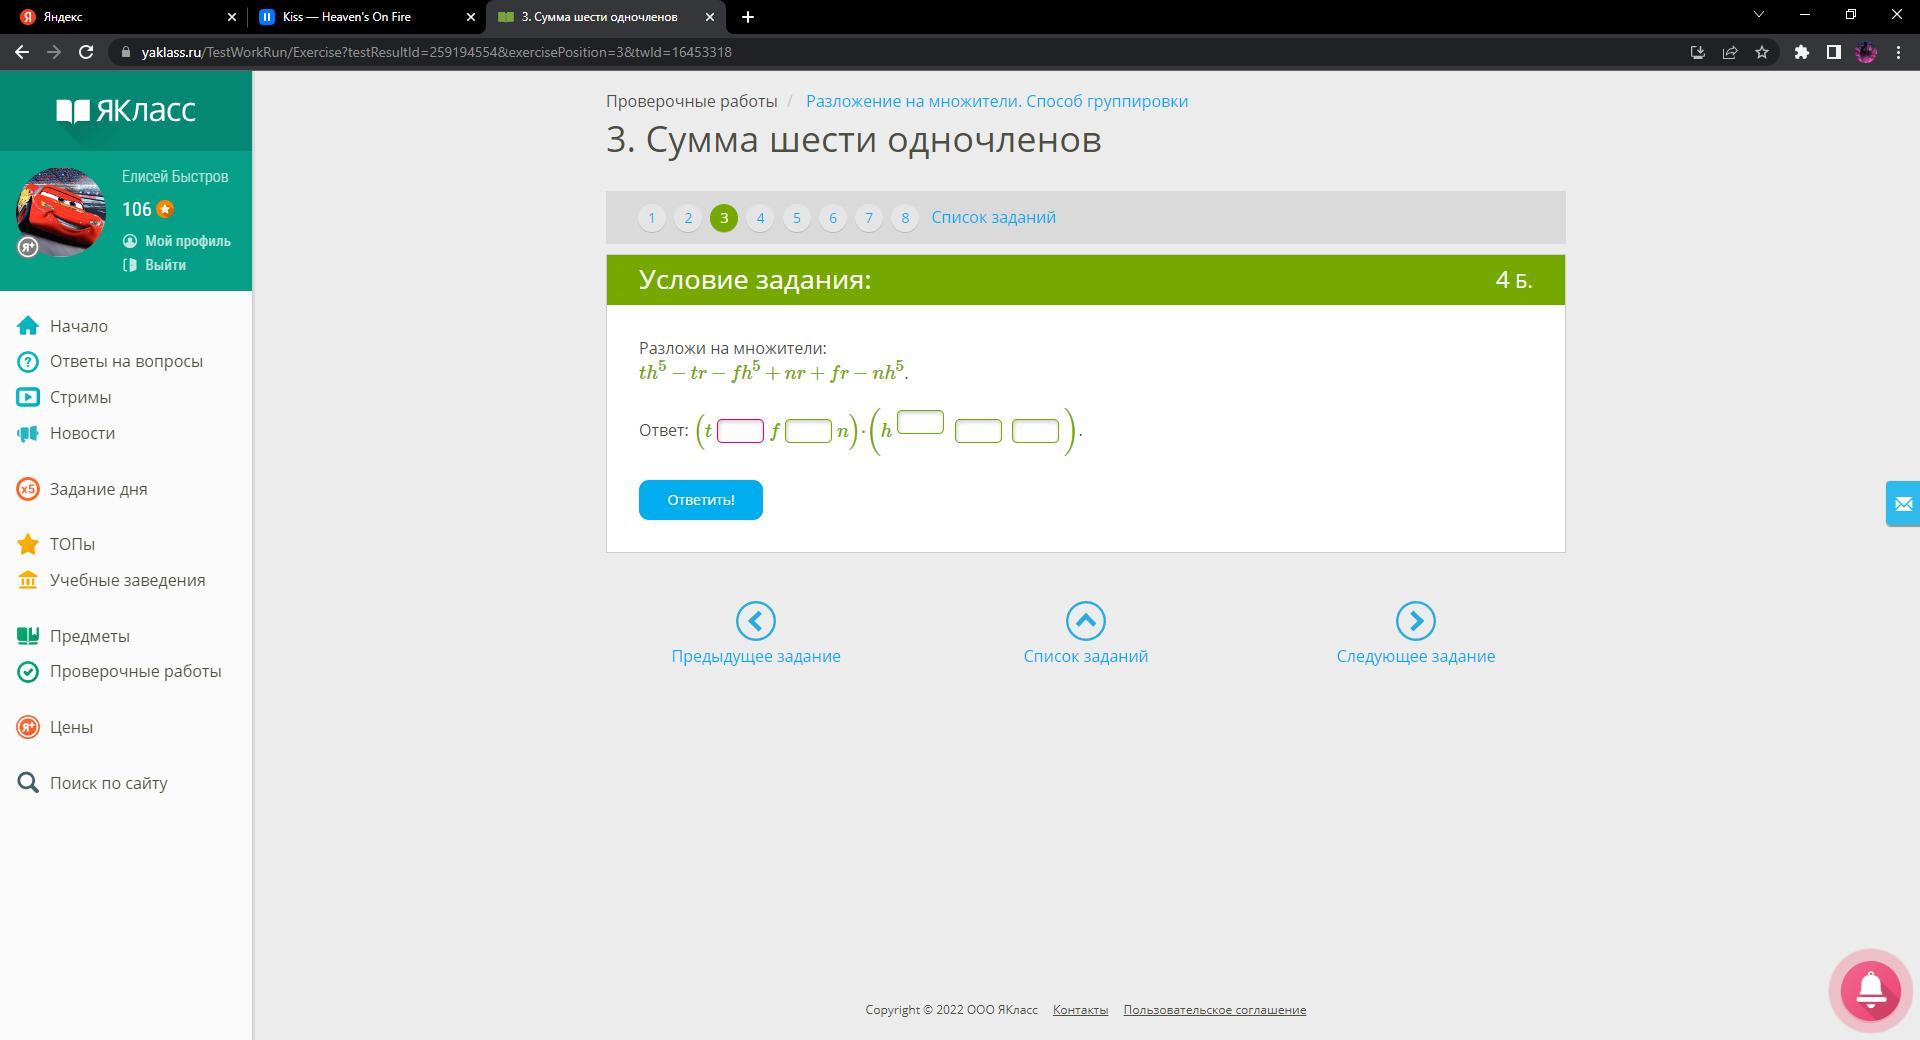The image size is (1920, 1040).
Task: Focus the input between f and n
Action: pos(808,431)
